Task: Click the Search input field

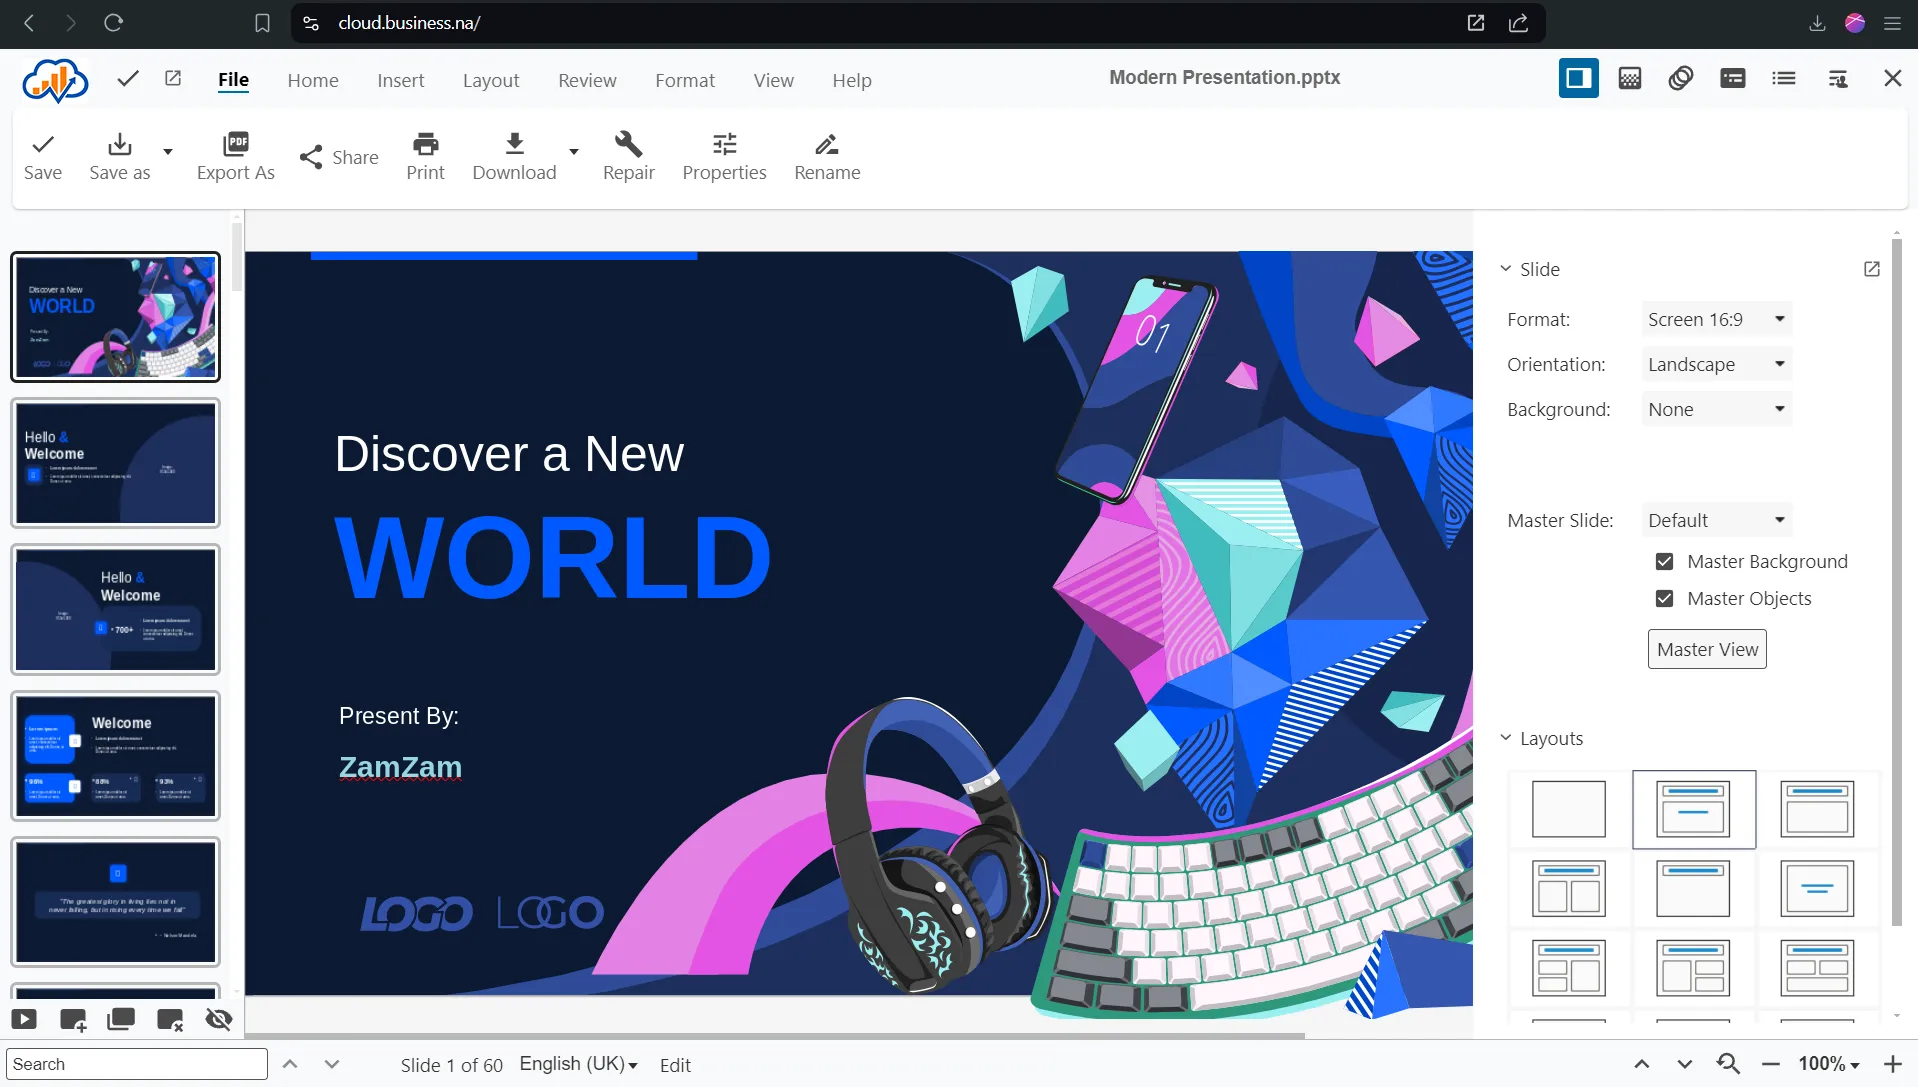Action: pos(137,1064)
